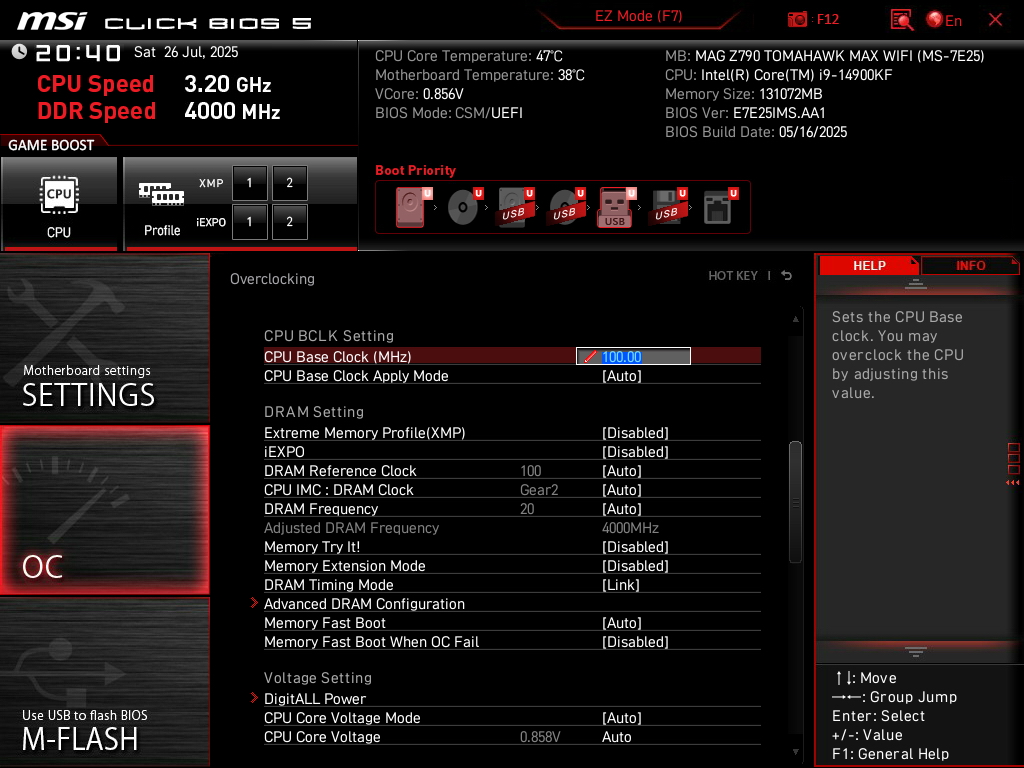1024x768 pixels.
Task: Click the BIOS Ver E7E25IMS.AA1 text
Action: [745, 113]
